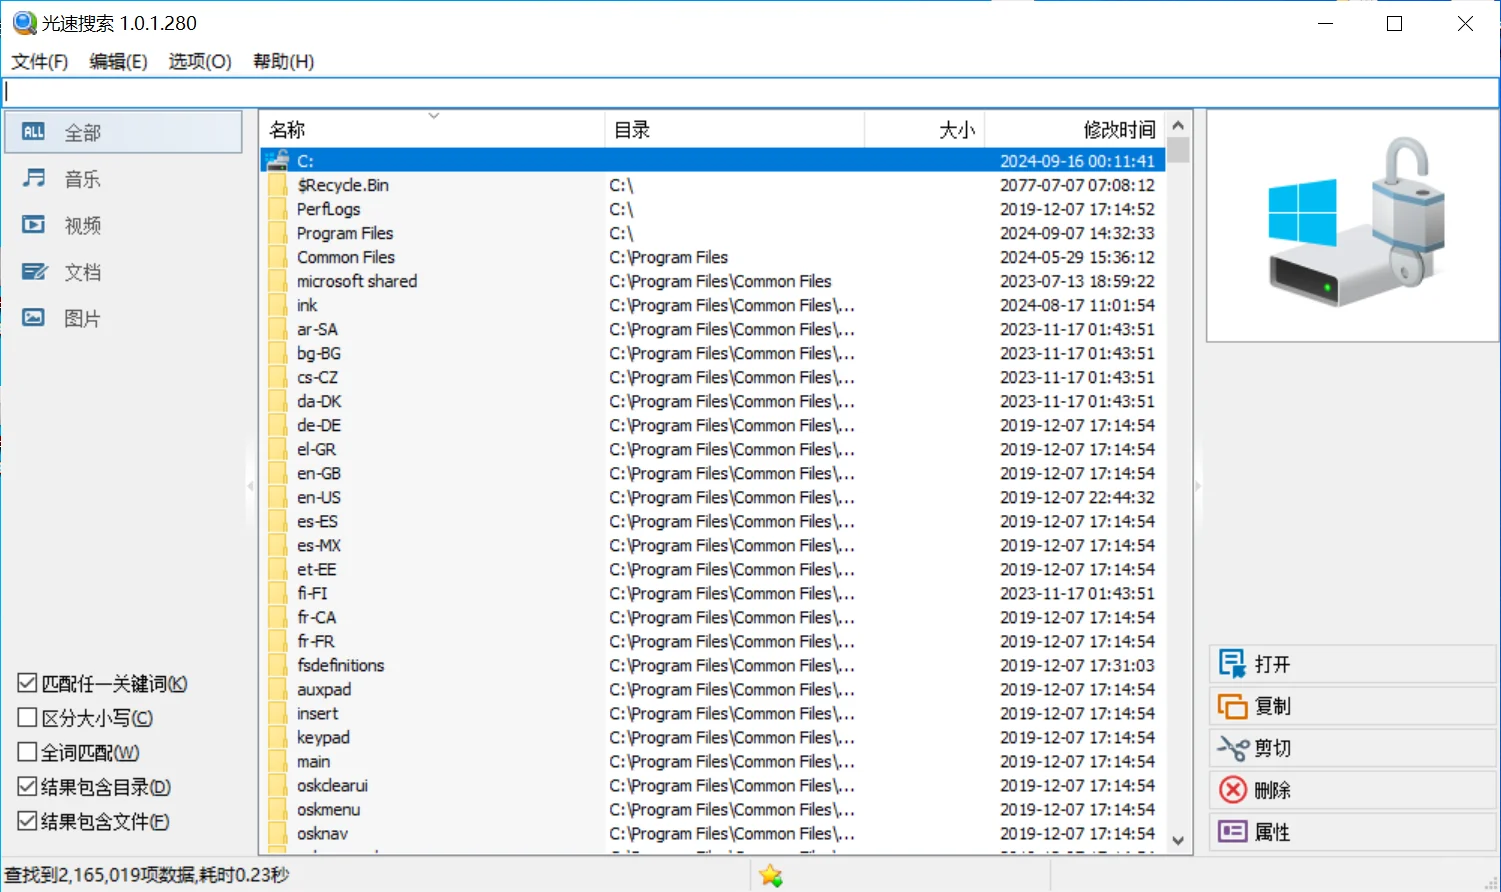Pick the 视频 video category icon
Screen dimensions: 1501x892
point(34,225)
